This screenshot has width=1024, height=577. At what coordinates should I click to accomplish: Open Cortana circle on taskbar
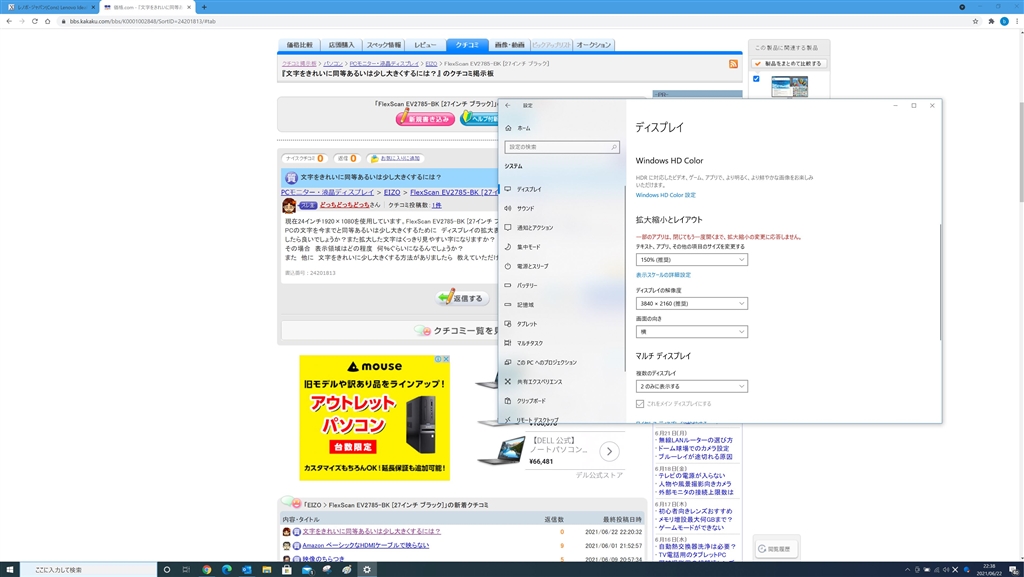pos(167,570)
